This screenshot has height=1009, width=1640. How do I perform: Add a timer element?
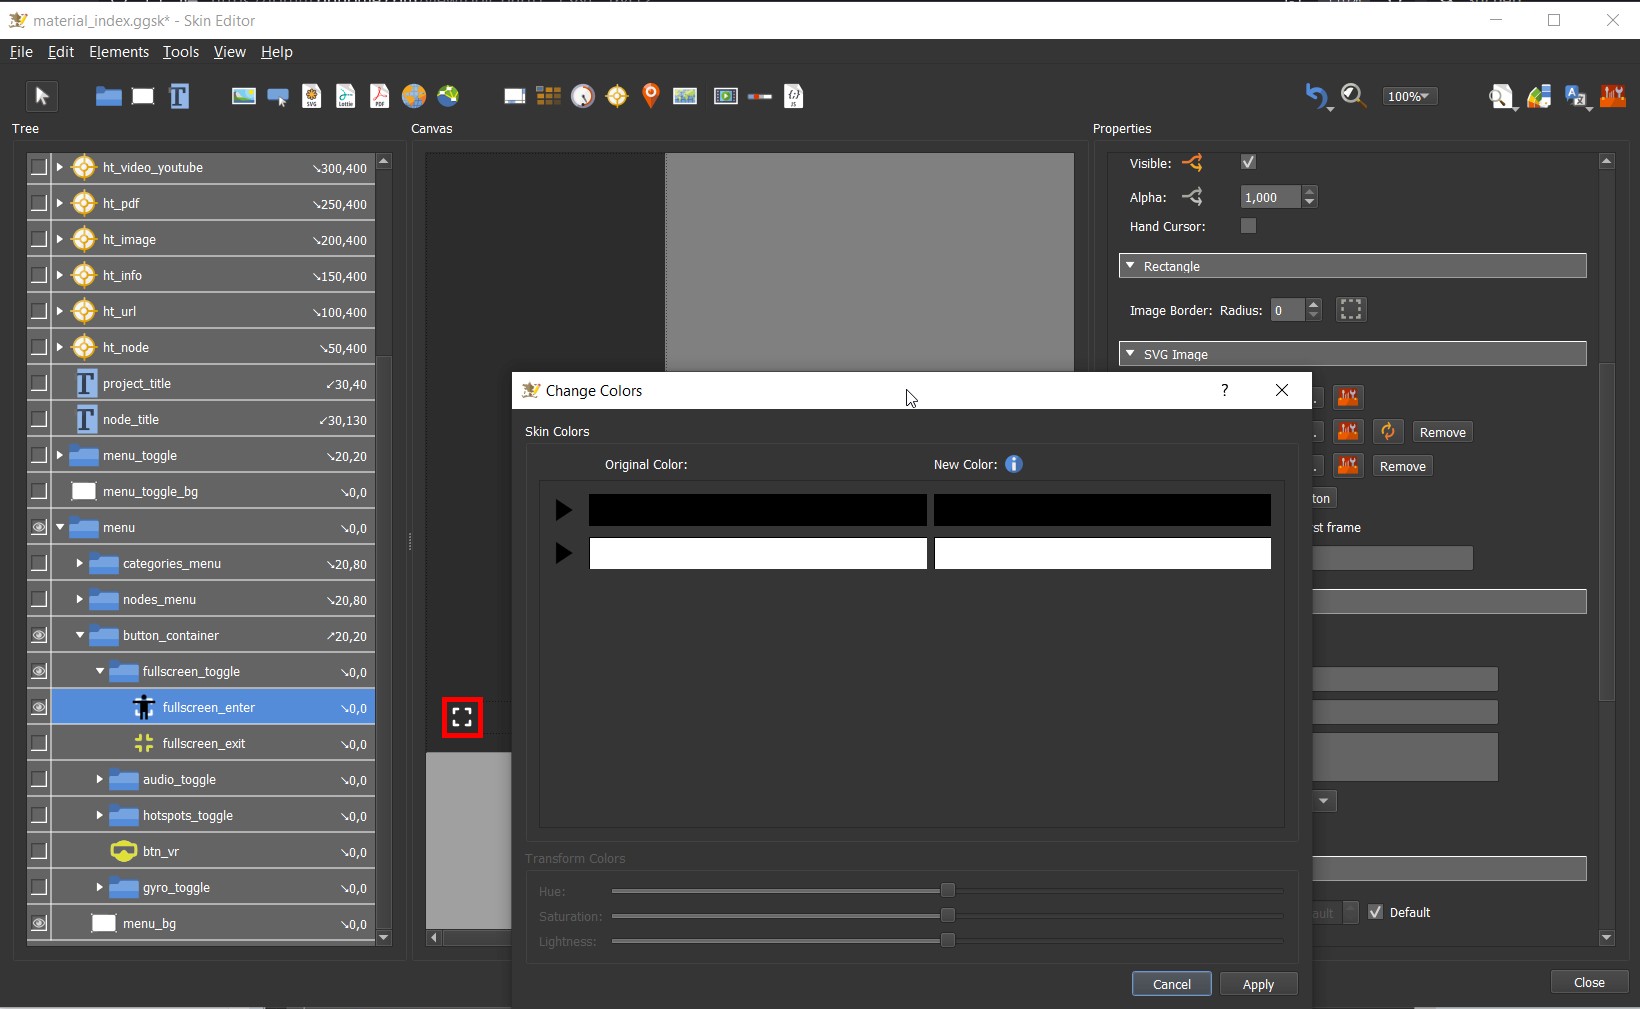[583, 96]
